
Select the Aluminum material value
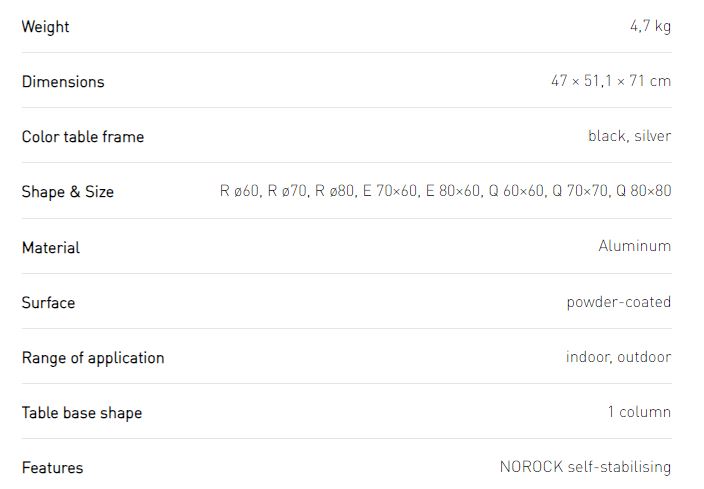[x=635, y=246]
